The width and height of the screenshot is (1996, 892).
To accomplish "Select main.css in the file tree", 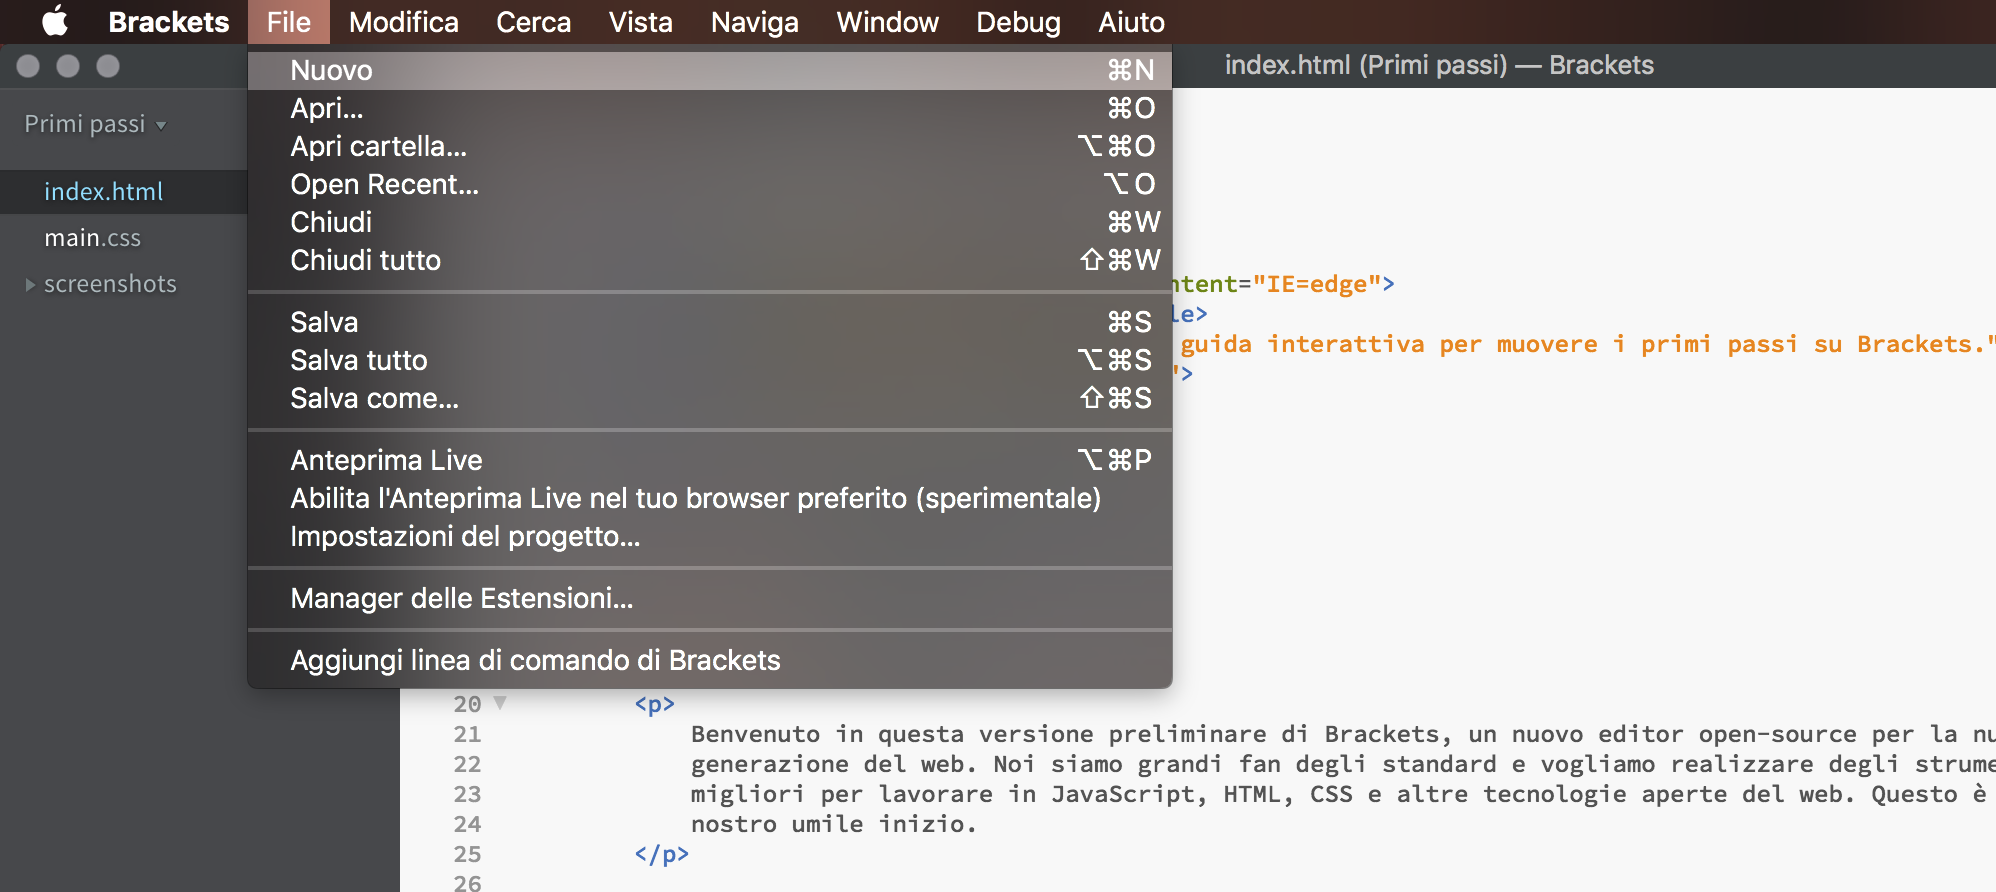I will 93,238.
